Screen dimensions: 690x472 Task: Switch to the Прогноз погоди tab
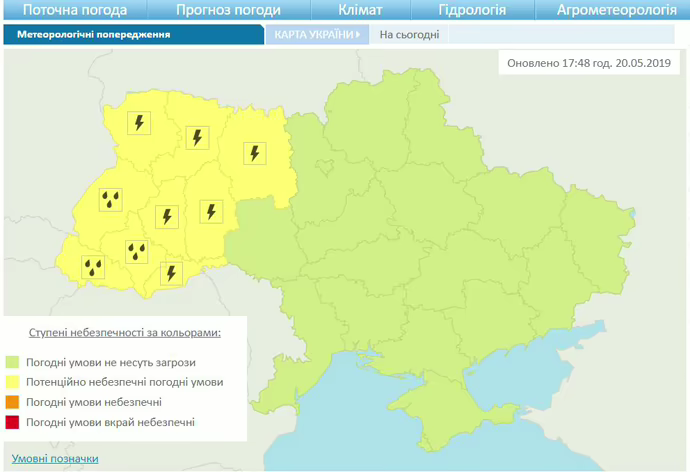pos(228,11)
